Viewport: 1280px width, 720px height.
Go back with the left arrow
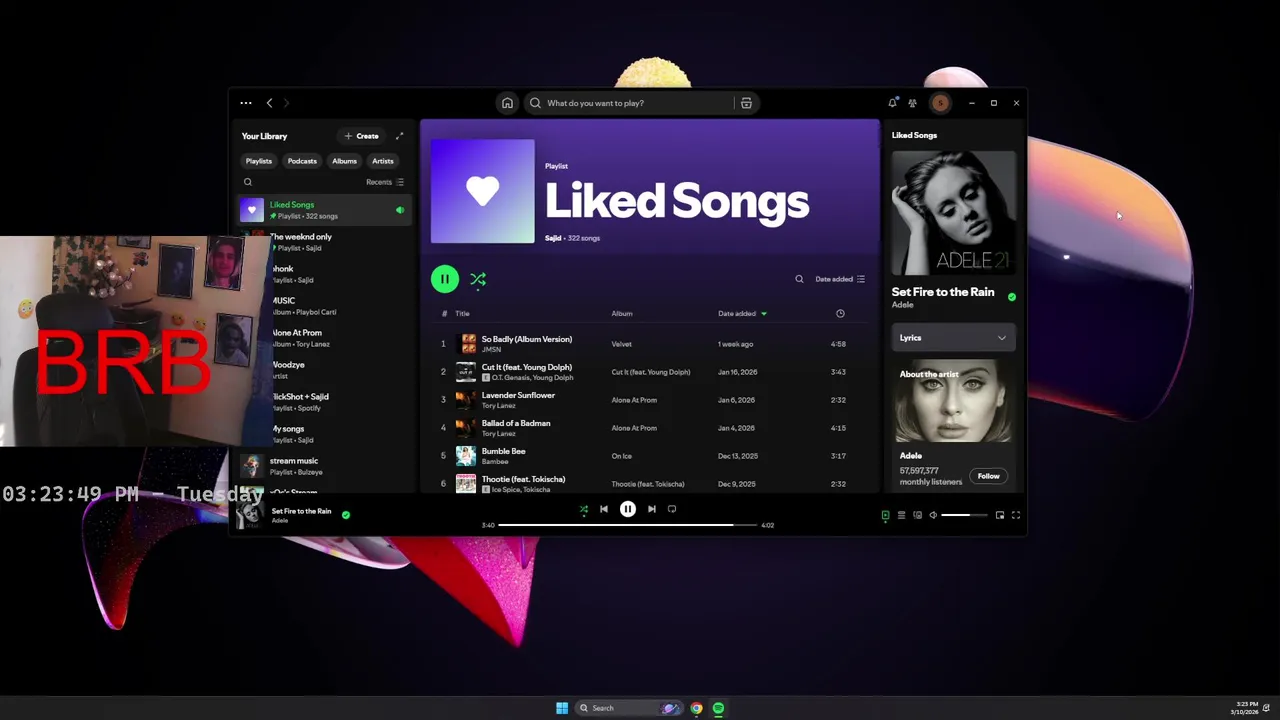(269, 103)
